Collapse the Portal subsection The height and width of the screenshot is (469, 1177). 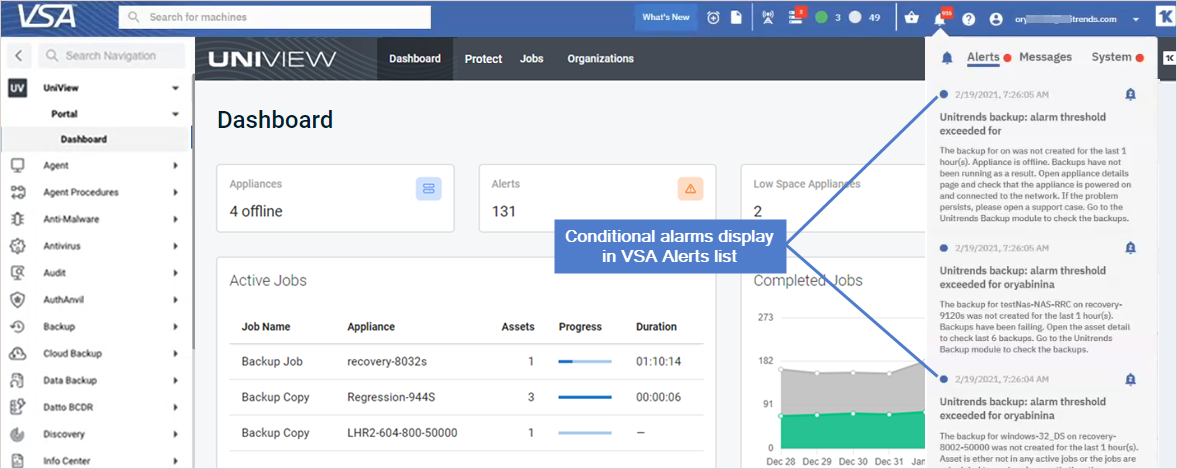pos(176,114)
